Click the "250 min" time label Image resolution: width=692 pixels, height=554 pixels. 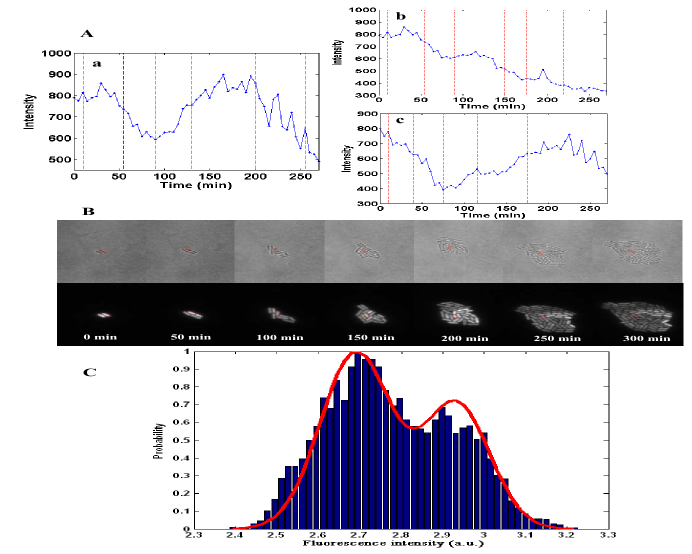[x=557, y=339]
